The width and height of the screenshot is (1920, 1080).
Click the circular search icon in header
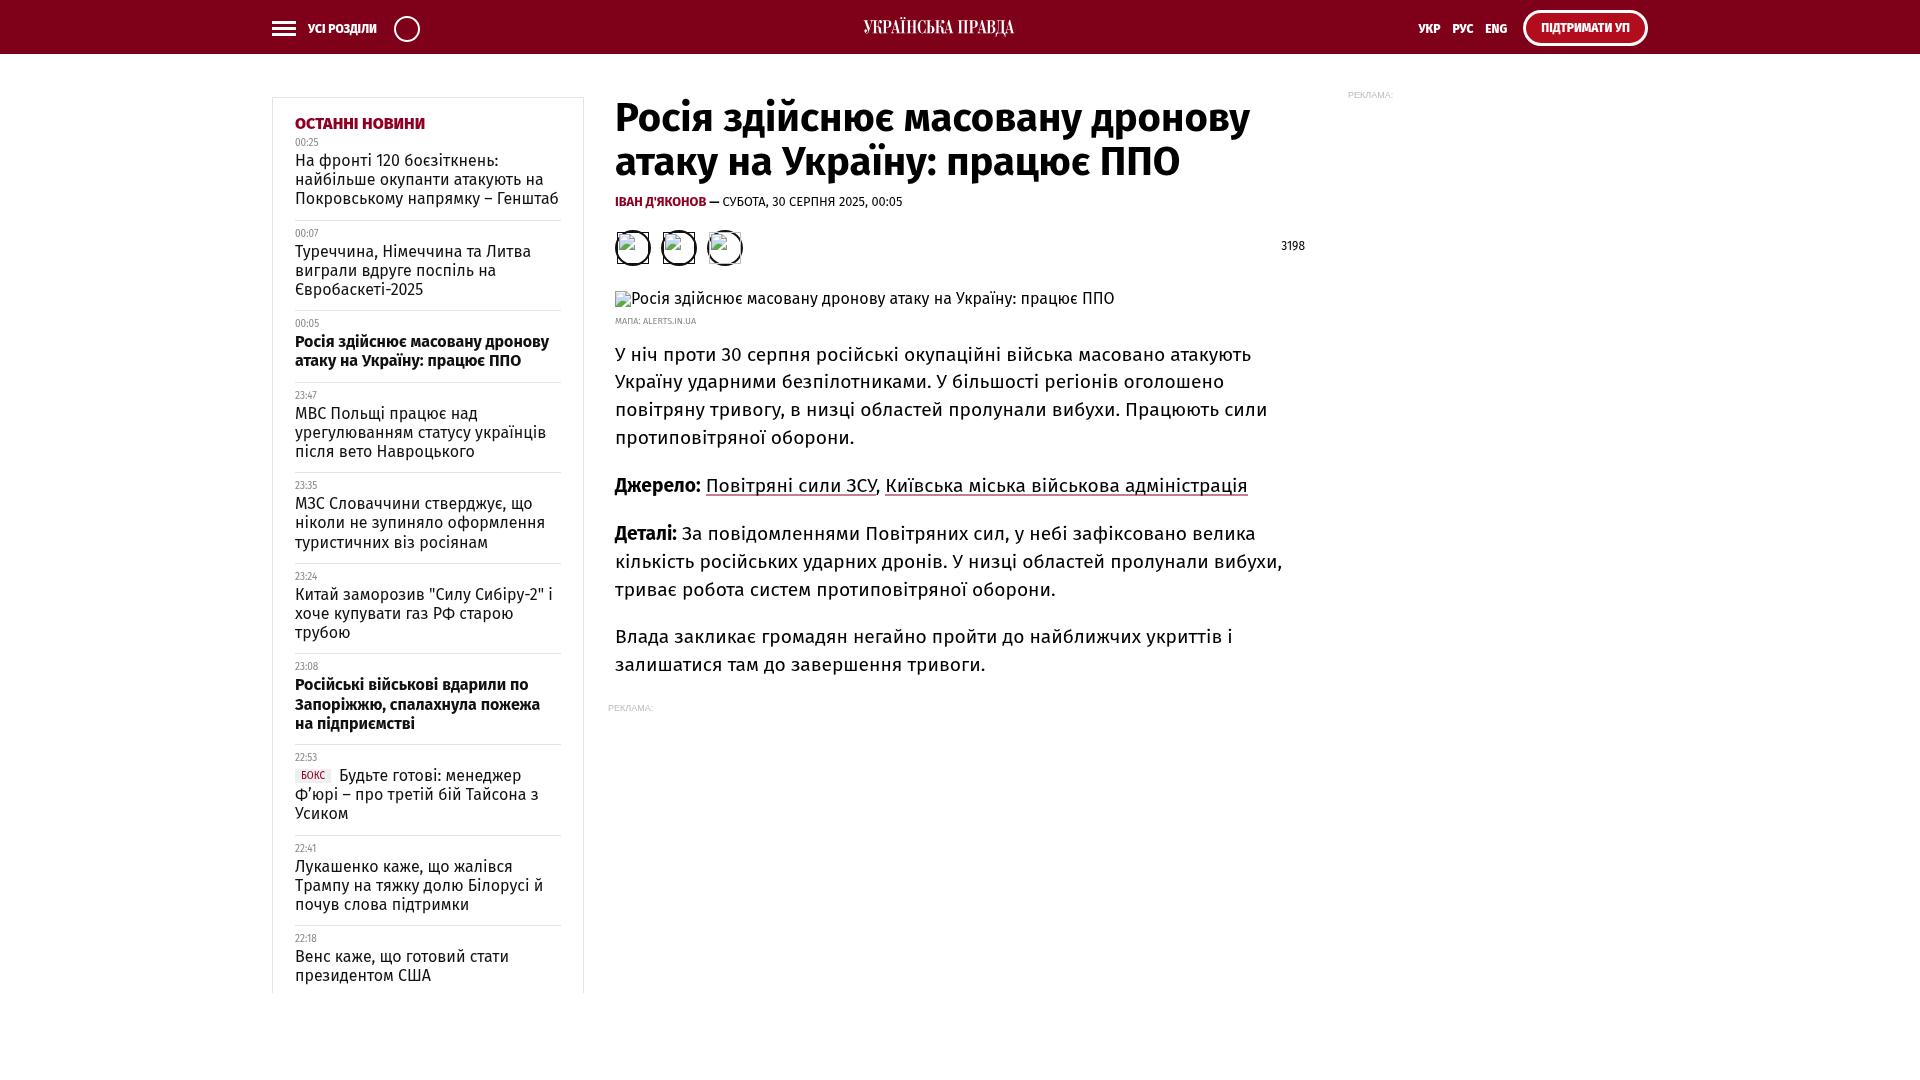point(407,29)
